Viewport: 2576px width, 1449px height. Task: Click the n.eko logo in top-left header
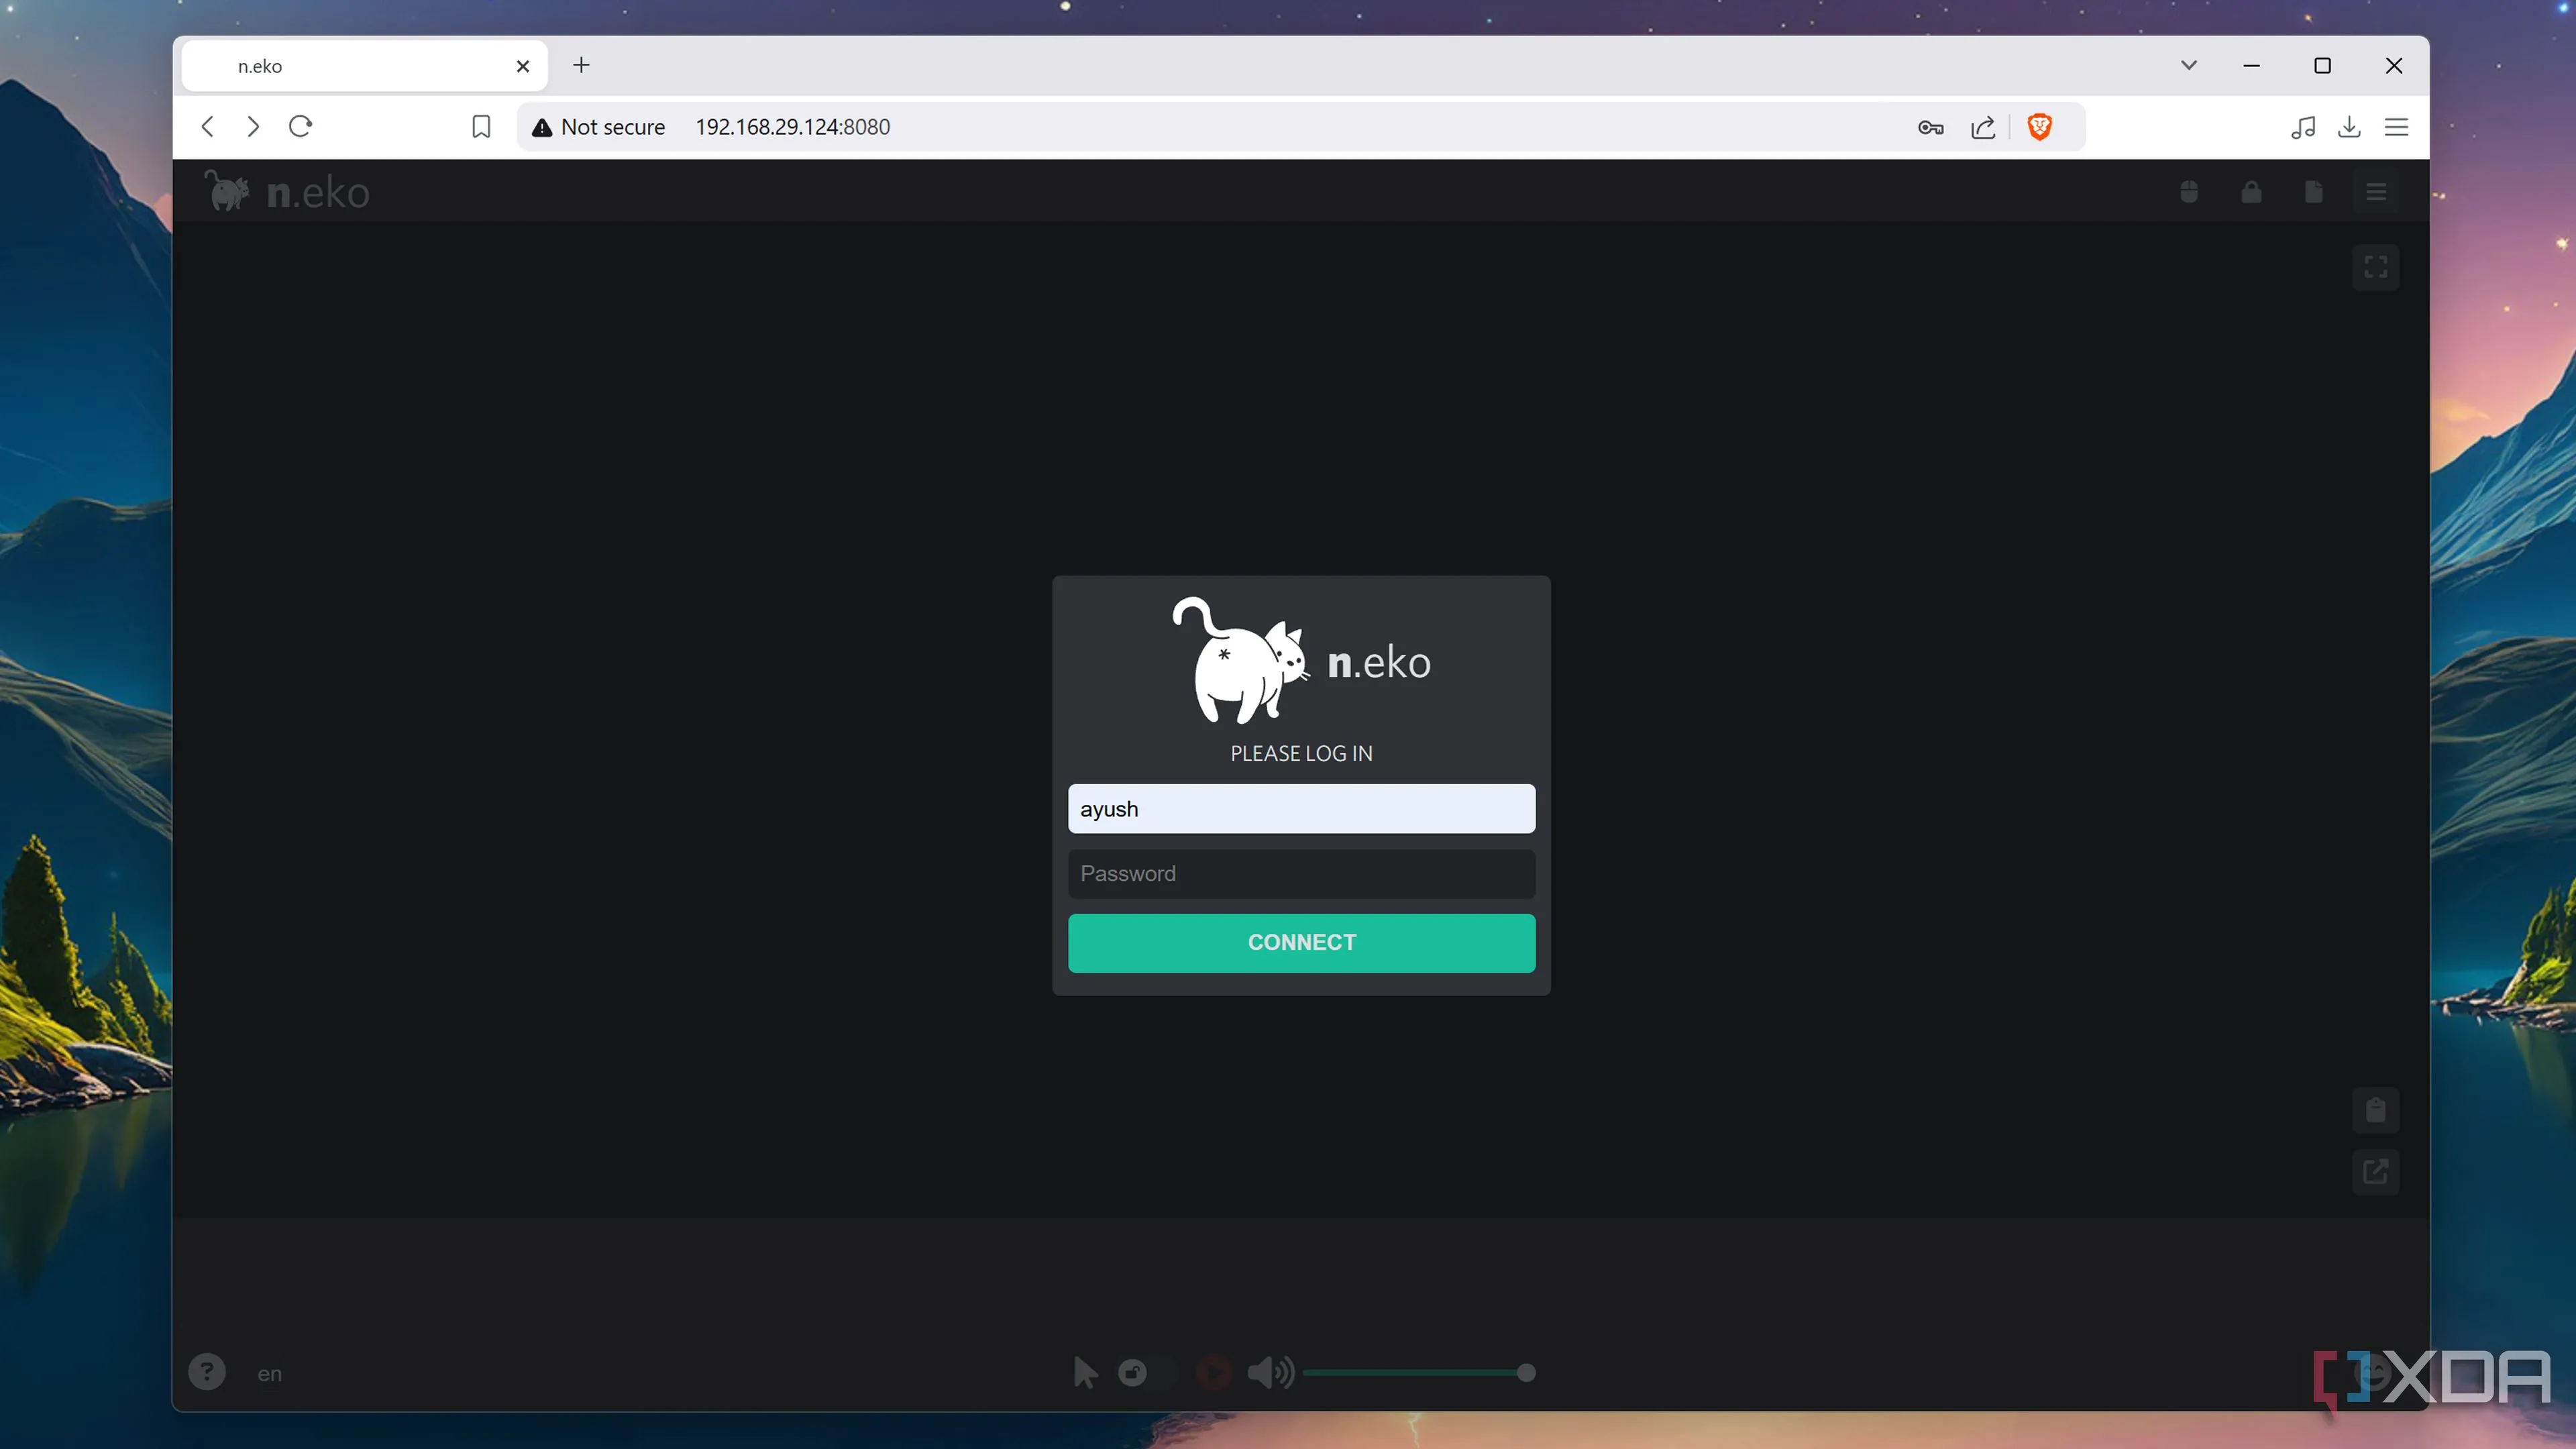[287, 191]
